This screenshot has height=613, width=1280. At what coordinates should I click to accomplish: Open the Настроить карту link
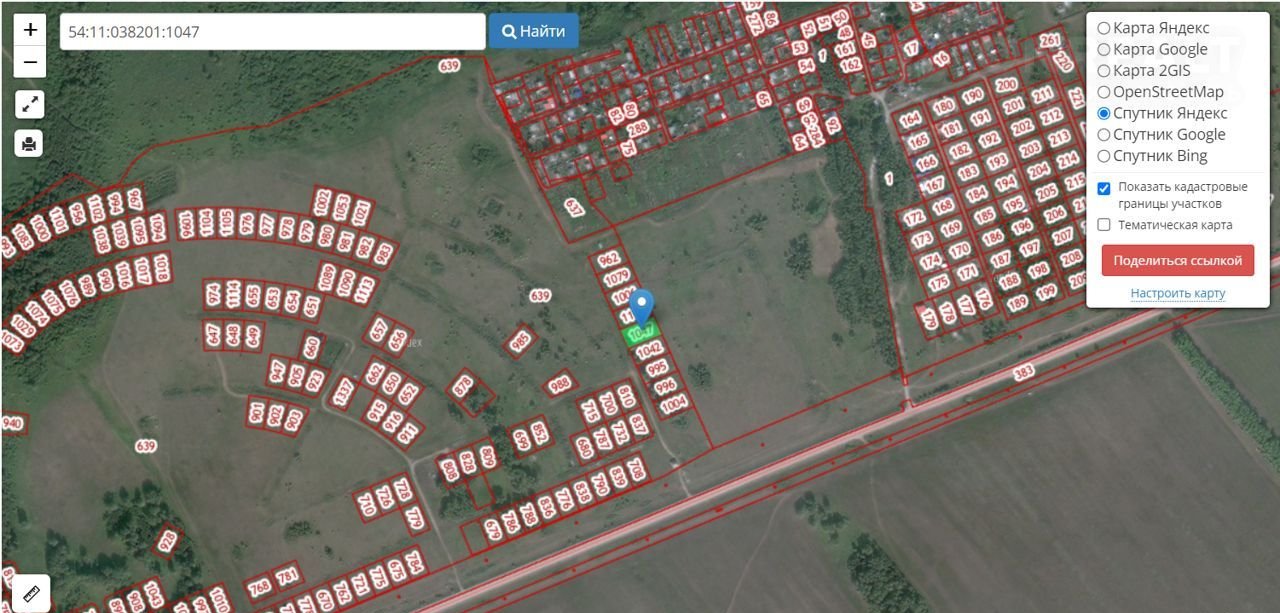click(x=1177, y=293)
